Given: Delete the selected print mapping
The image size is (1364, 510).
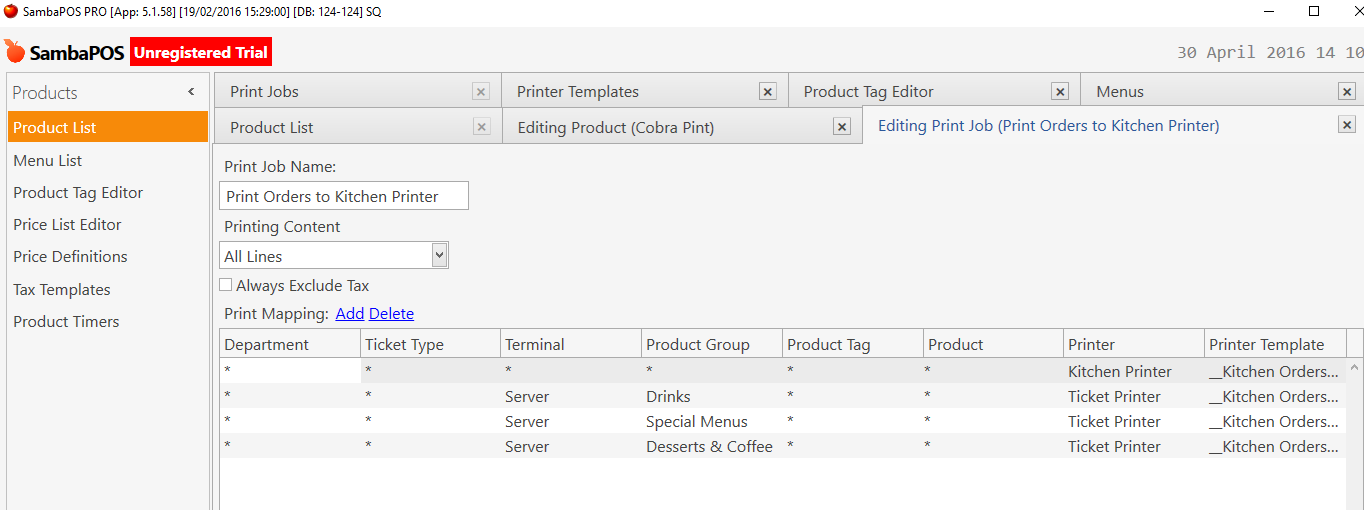Looking at the screenshot, I should pos(391,314).
